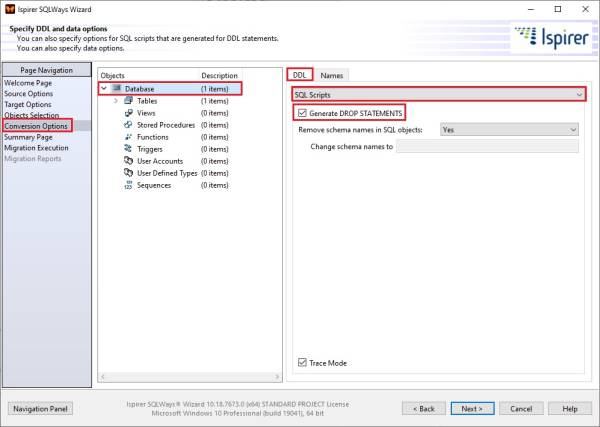Click the Views object icon
600x427 pixels.
click(128, 113)
